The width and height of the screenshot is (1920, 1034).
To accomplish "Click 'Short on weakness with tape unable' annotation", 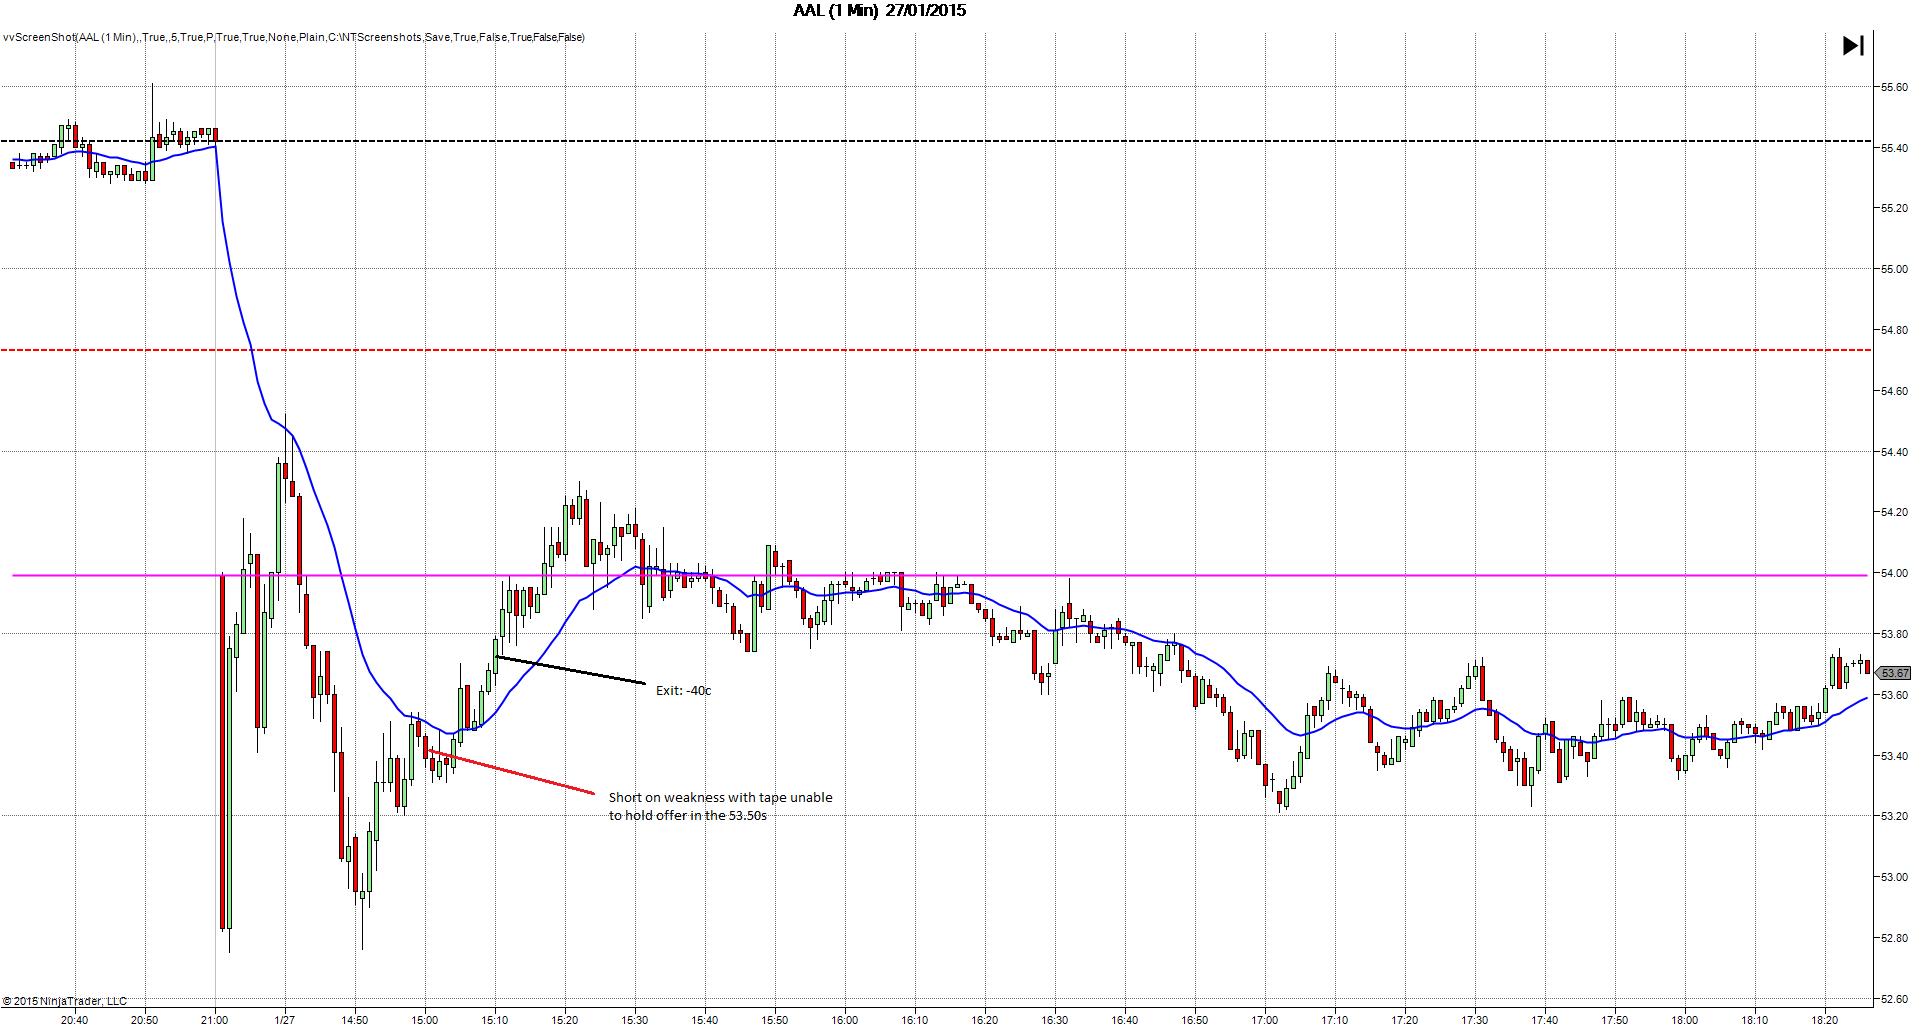I will [720, 798].
